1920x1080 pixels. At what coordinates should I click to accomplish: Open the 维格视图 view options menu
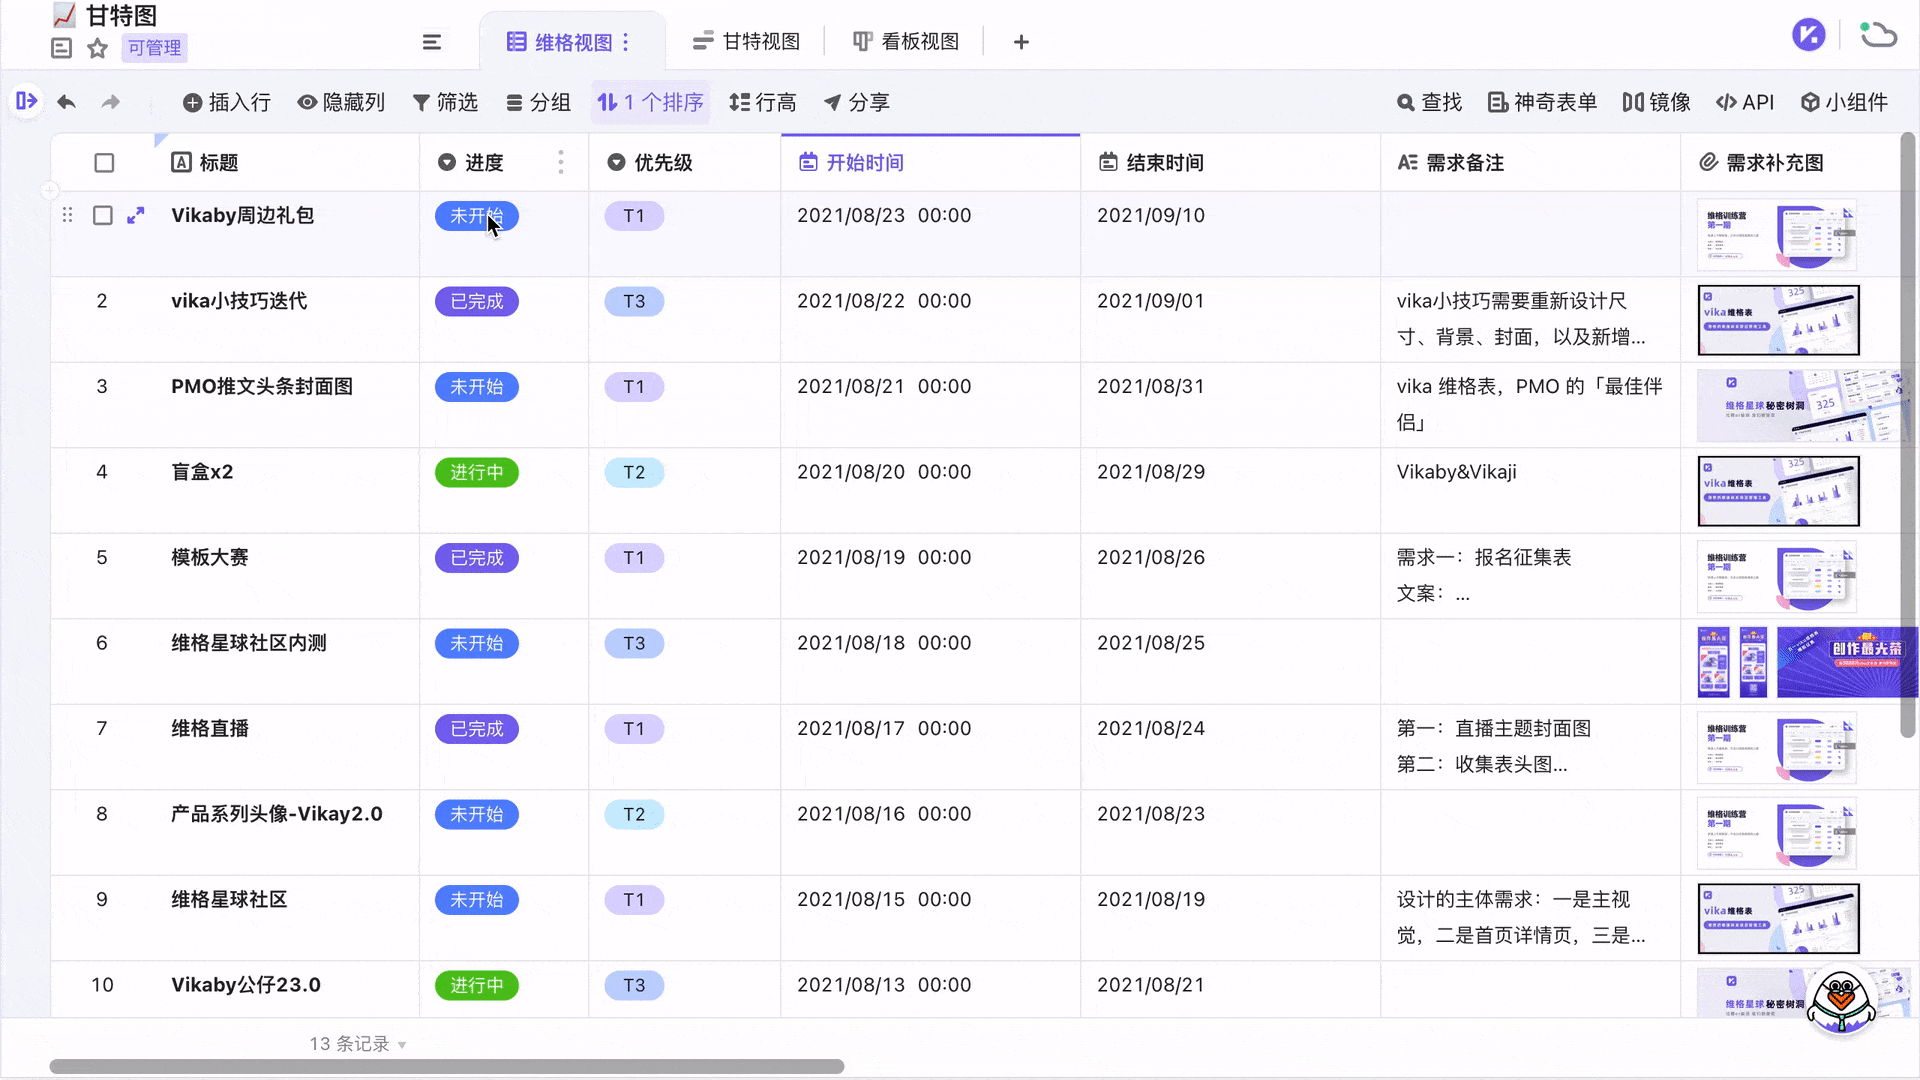pyautogui.click(x=628, y=41)
